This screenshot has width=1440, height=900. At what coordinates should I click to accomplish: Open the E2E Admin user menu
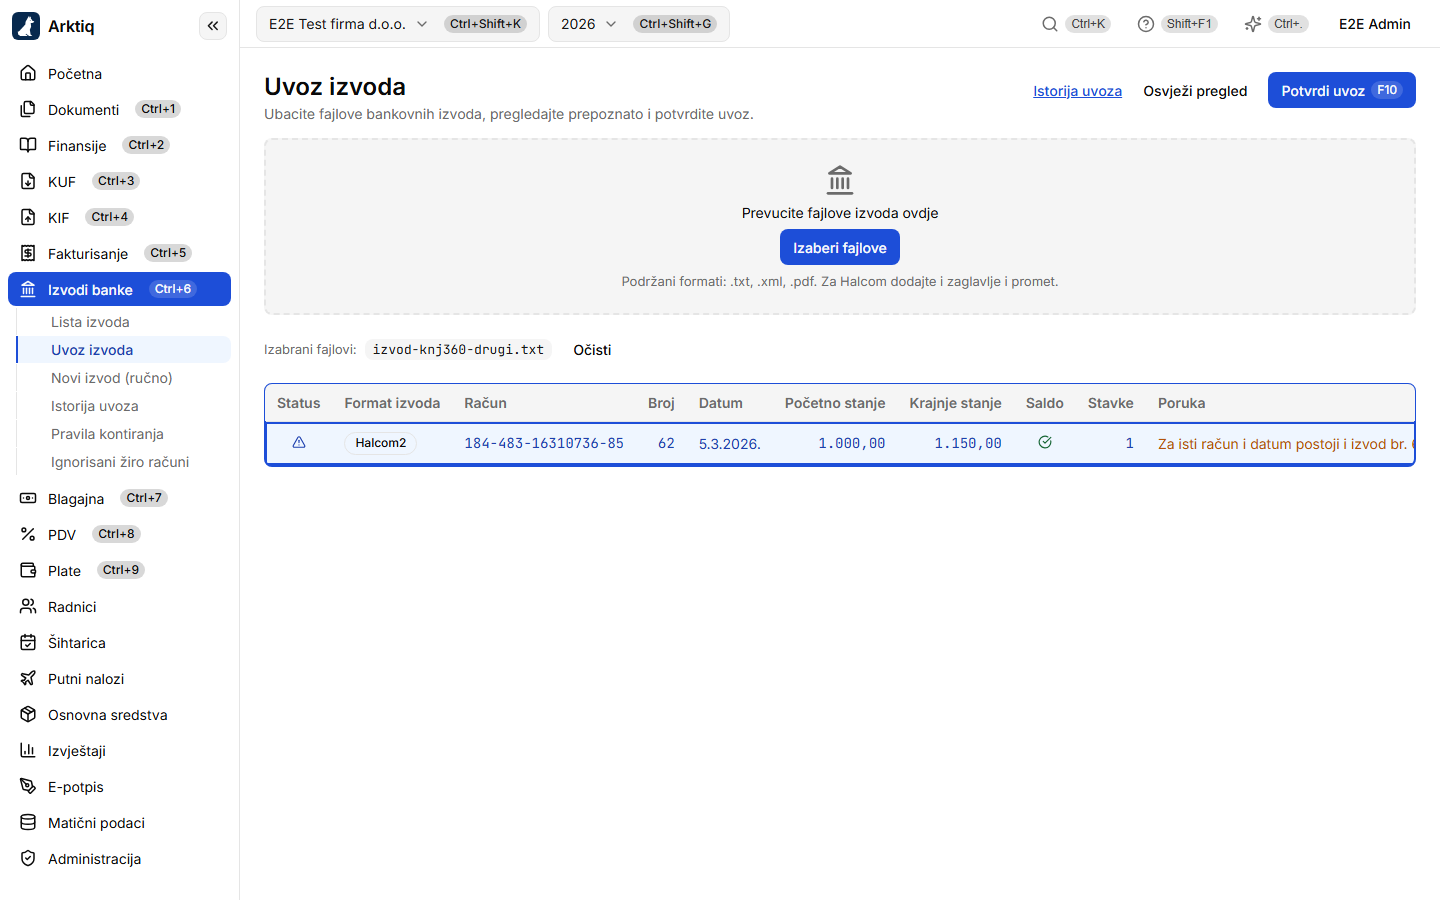coord(1375,24)
